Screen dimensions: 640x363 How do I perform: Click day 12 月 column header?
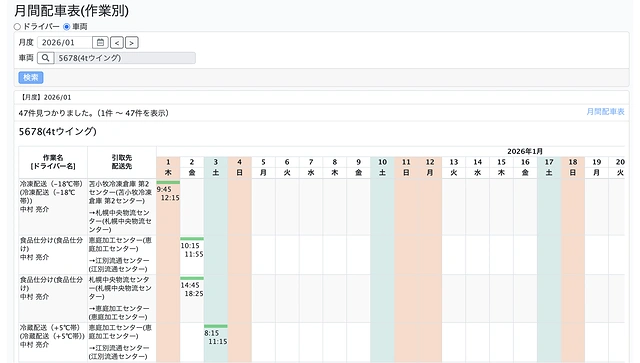(x=430, y=167)
